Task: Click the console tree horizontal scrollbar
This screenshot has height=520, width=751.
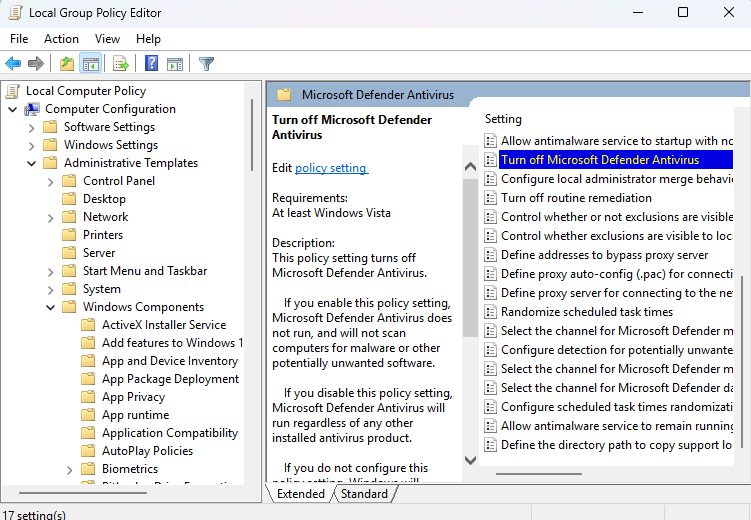Action: pos(83,492)
